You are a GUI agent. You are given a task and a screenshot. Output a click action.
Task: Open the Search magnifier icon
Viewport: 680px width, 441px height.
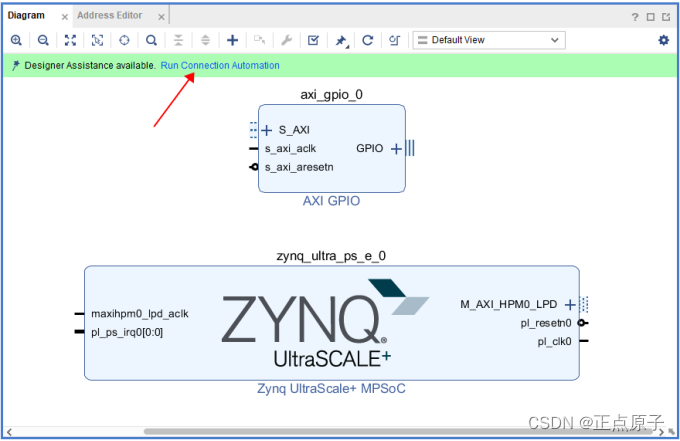[151, 40]
